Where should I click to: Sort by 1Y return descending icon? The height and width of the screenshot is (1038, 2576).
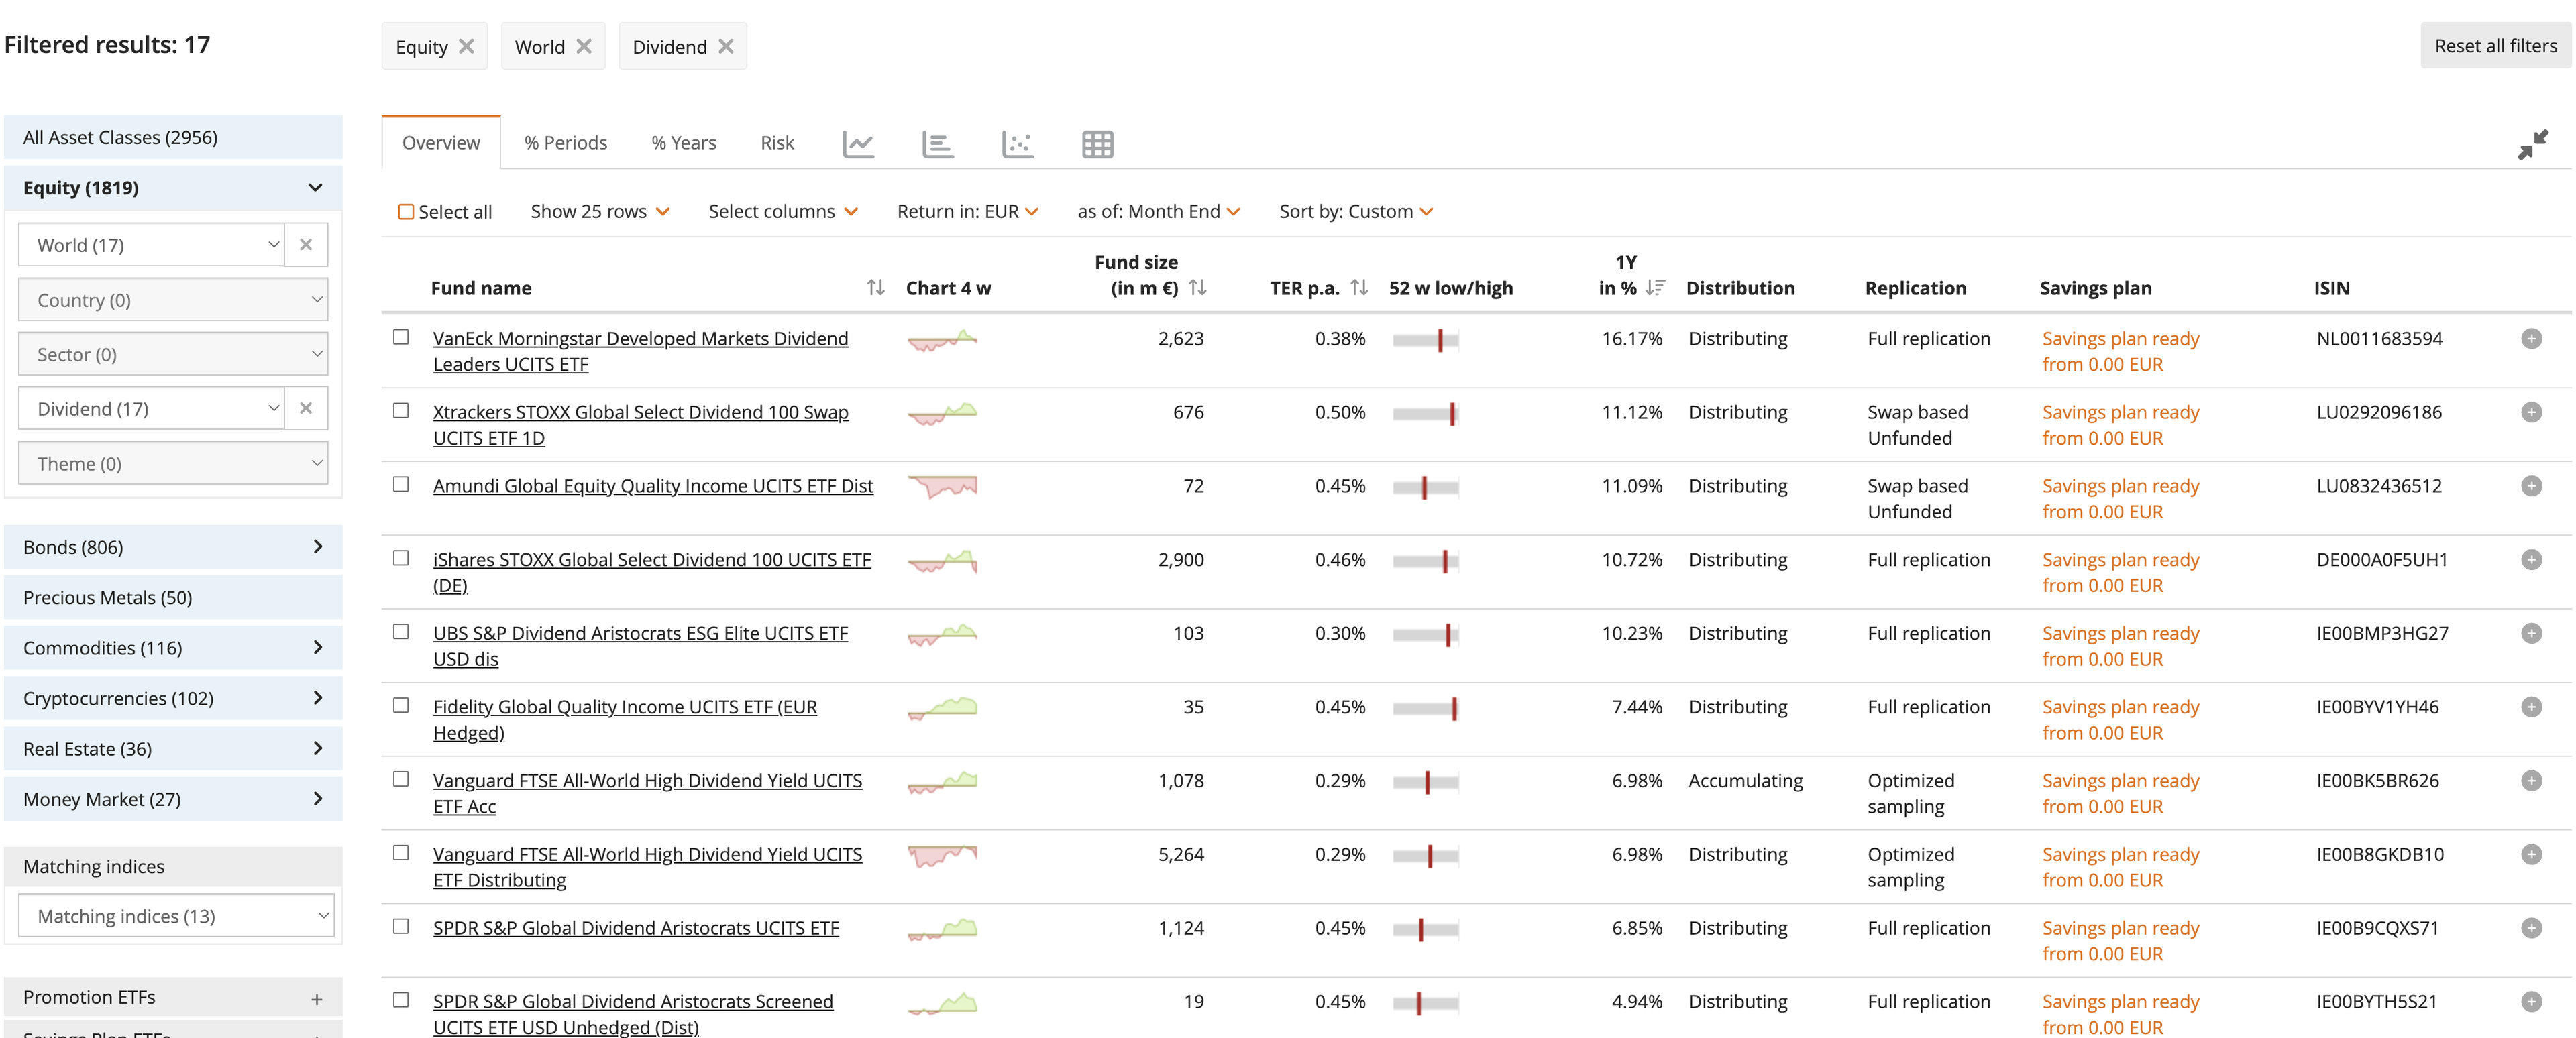coord(1655,288)
